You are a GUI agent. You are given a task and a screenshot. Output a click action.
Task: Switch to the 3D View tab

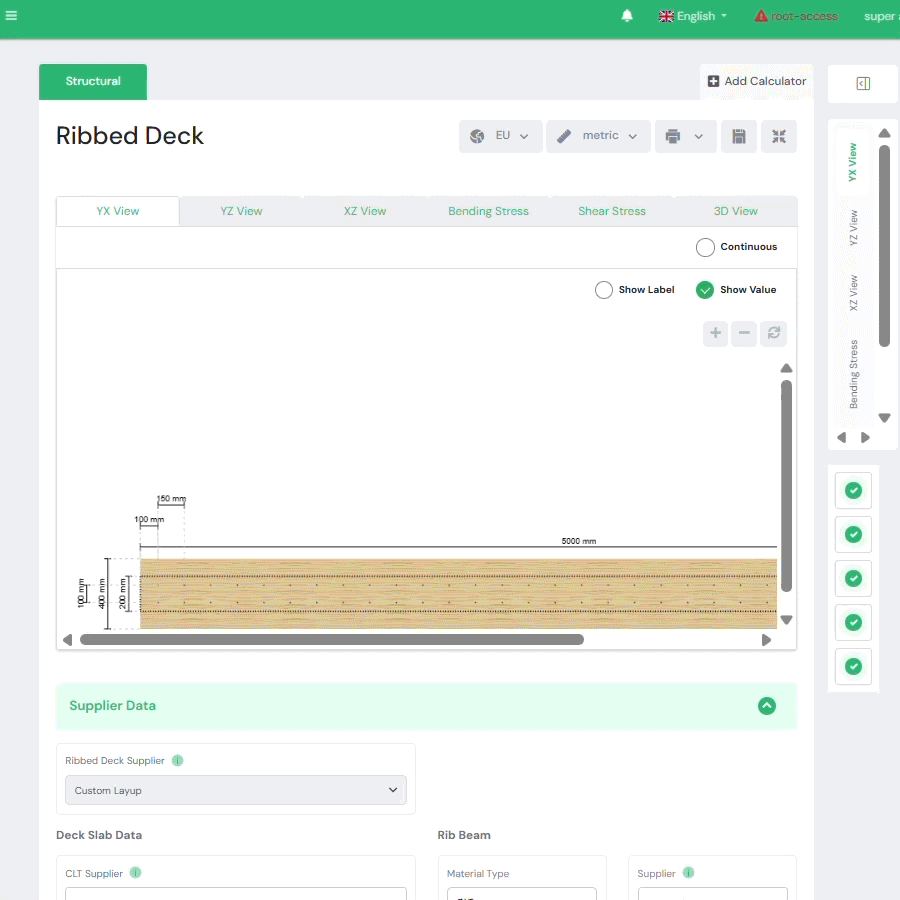(x=735, y=211)
